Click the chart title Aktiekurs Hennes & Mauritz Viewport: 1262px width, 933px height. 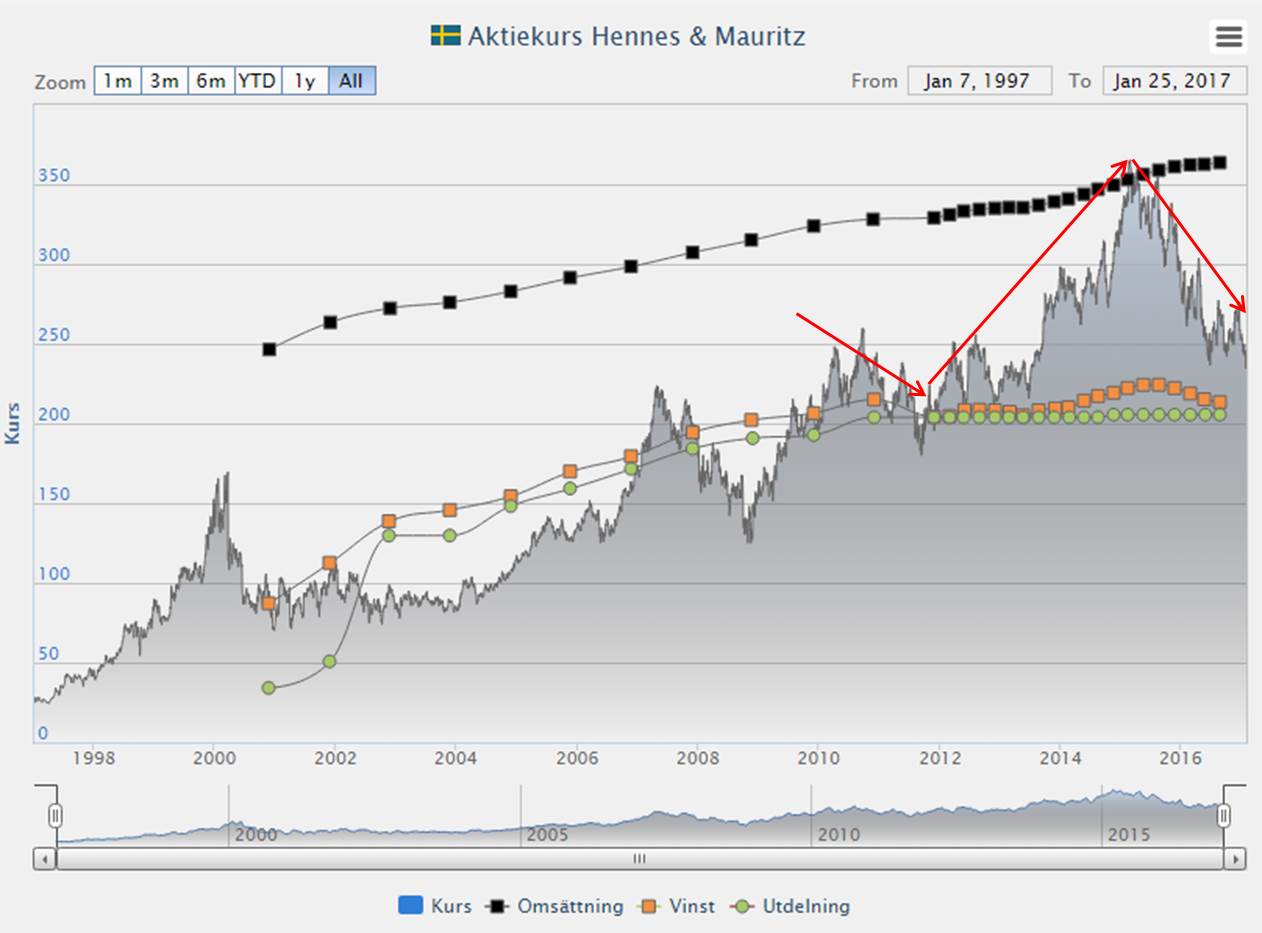637,37
